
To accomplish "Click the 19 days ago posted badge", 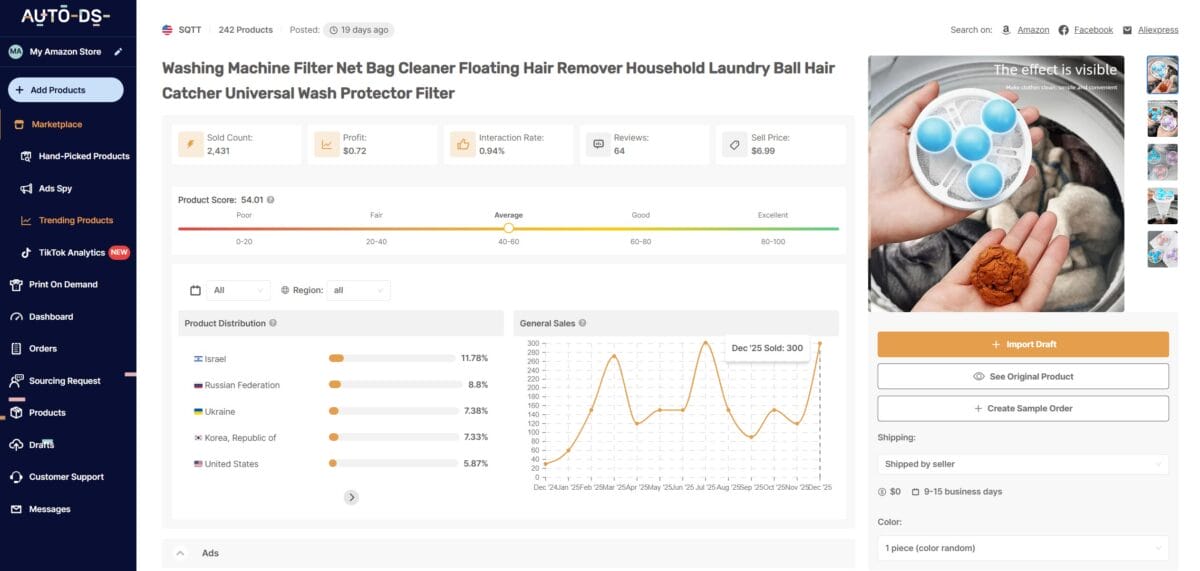I will 358,30.
